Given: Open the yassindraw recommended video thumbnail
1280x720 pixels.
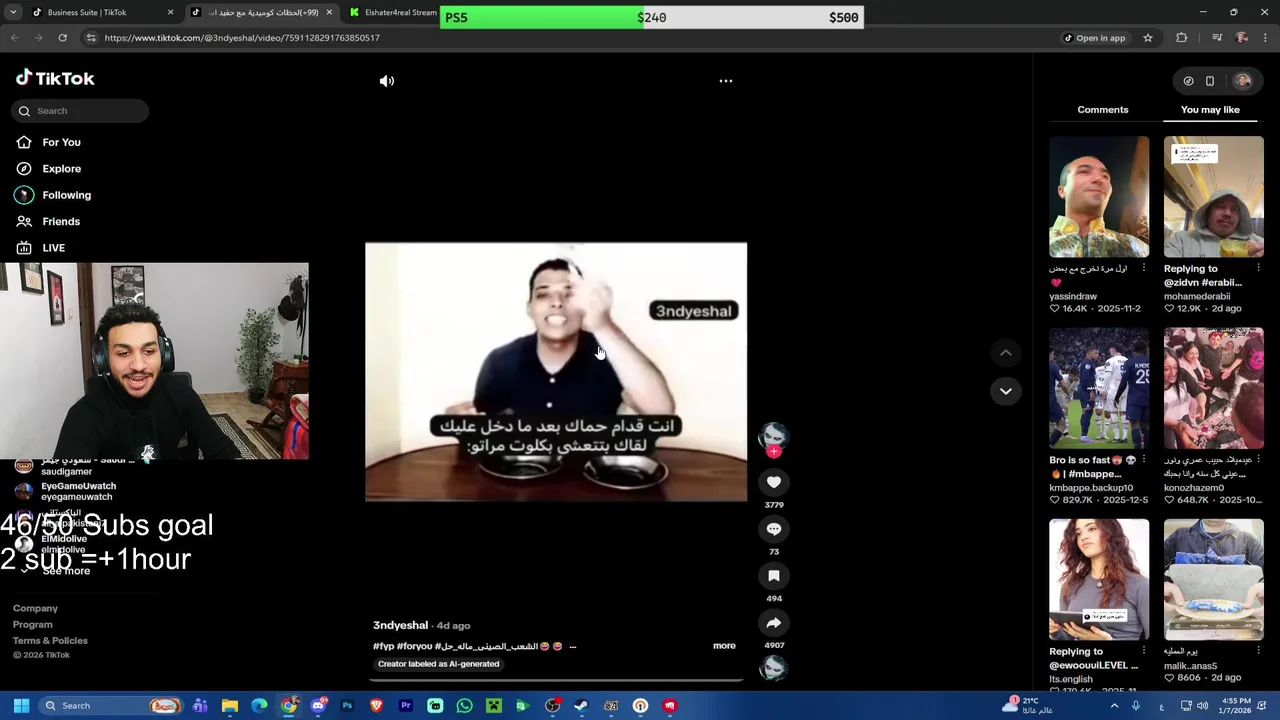Looking at the screenshot, I should [x=1099, y=197].
